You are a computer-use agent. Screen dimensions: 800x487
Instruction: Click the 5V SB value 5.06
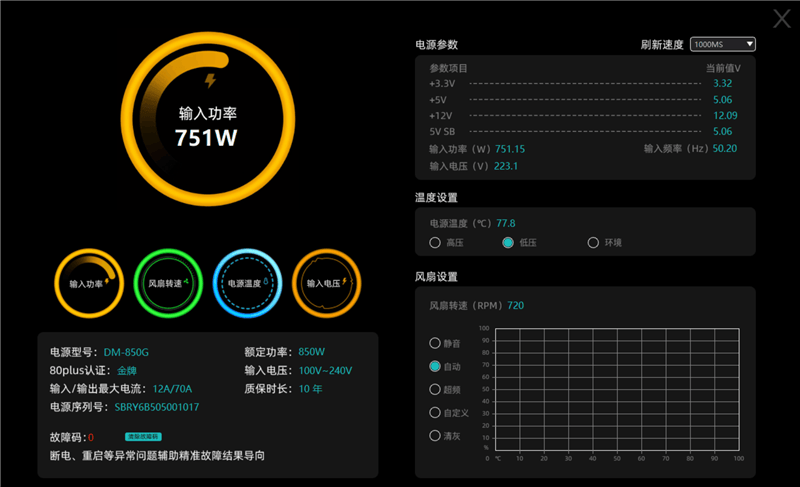click(722, 131)
